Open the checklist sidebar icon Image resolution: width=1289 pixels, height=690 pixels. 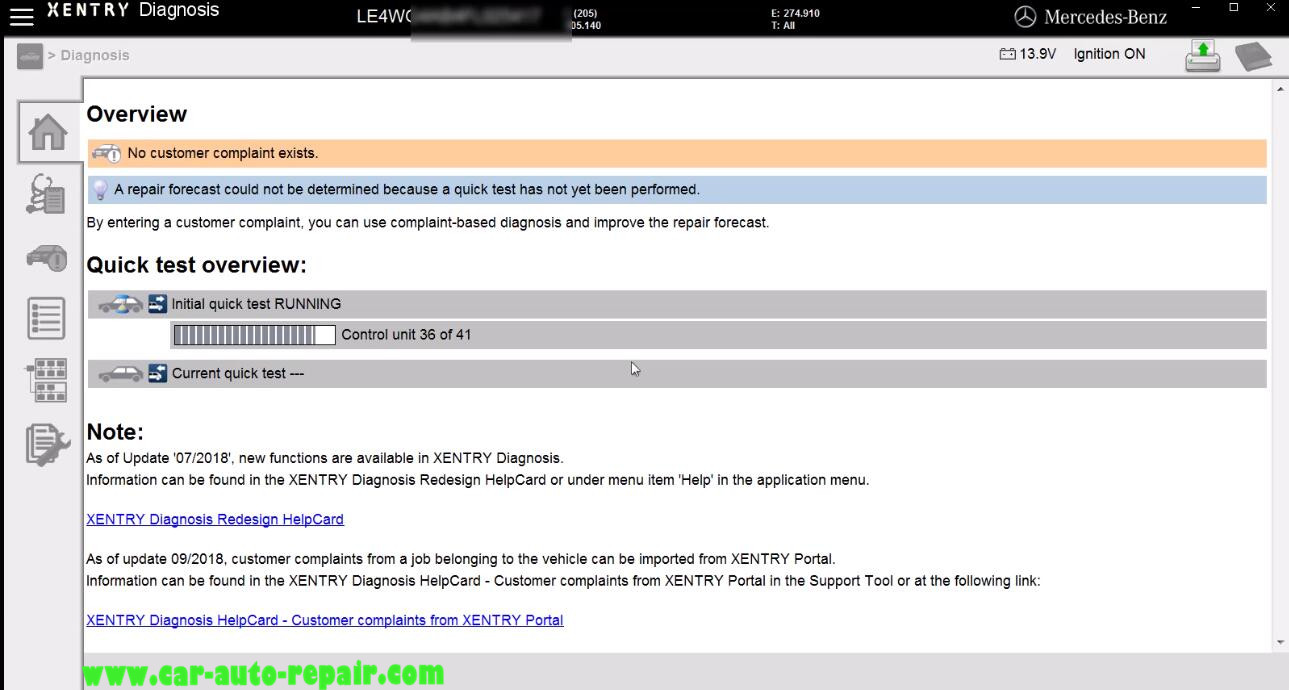(47, 318)
